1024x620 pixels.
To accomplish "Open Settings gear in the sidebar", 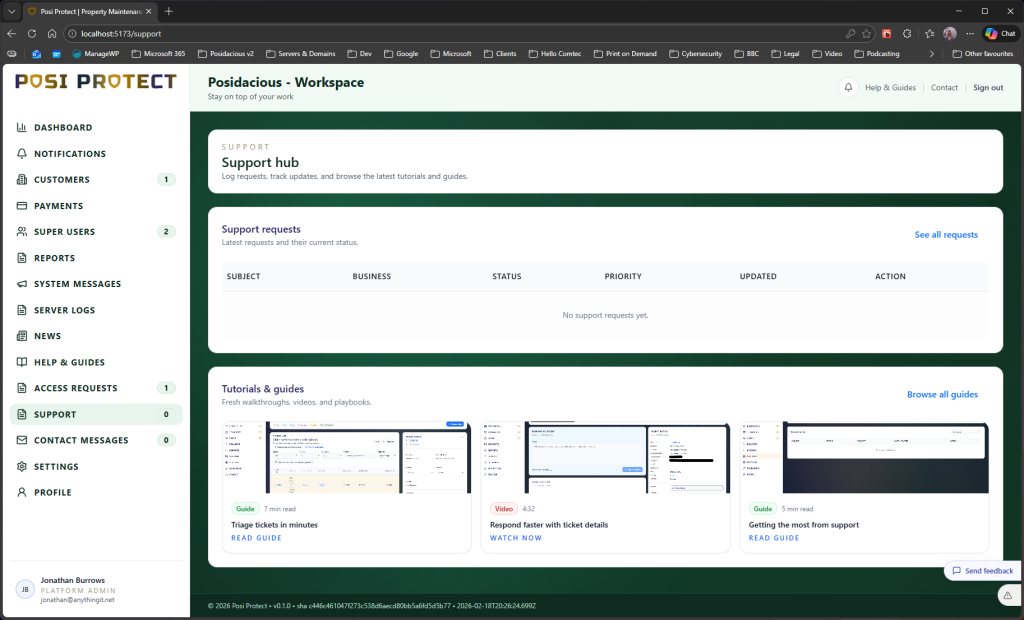I will click(x=22, y=467).
